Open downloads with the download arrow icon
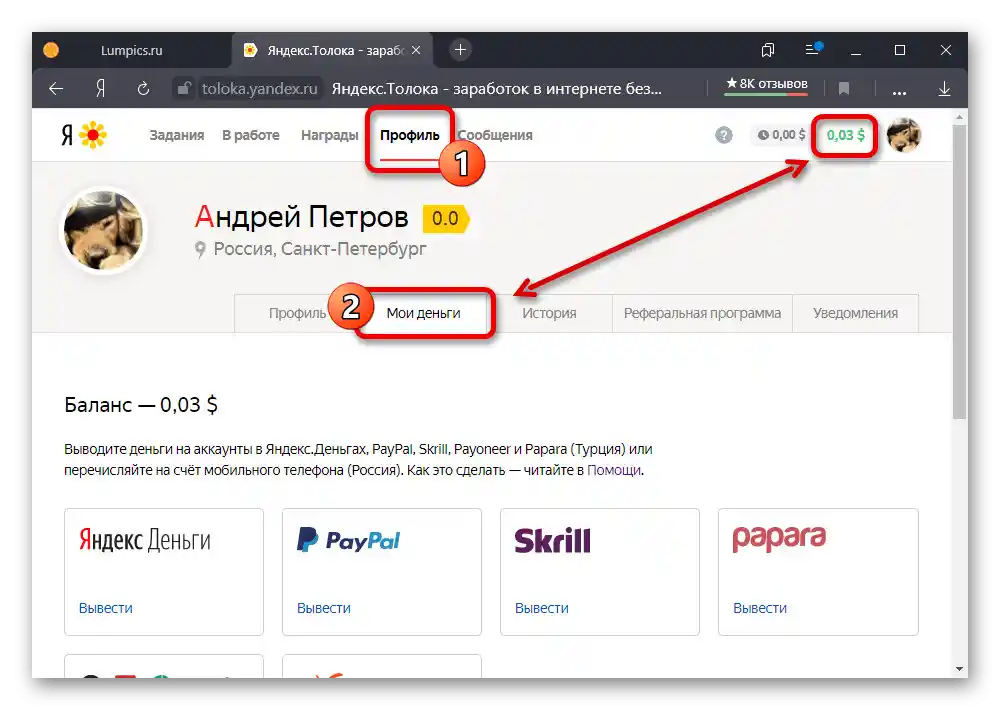This screenshot has height=710, width=1000. [945, 89]
